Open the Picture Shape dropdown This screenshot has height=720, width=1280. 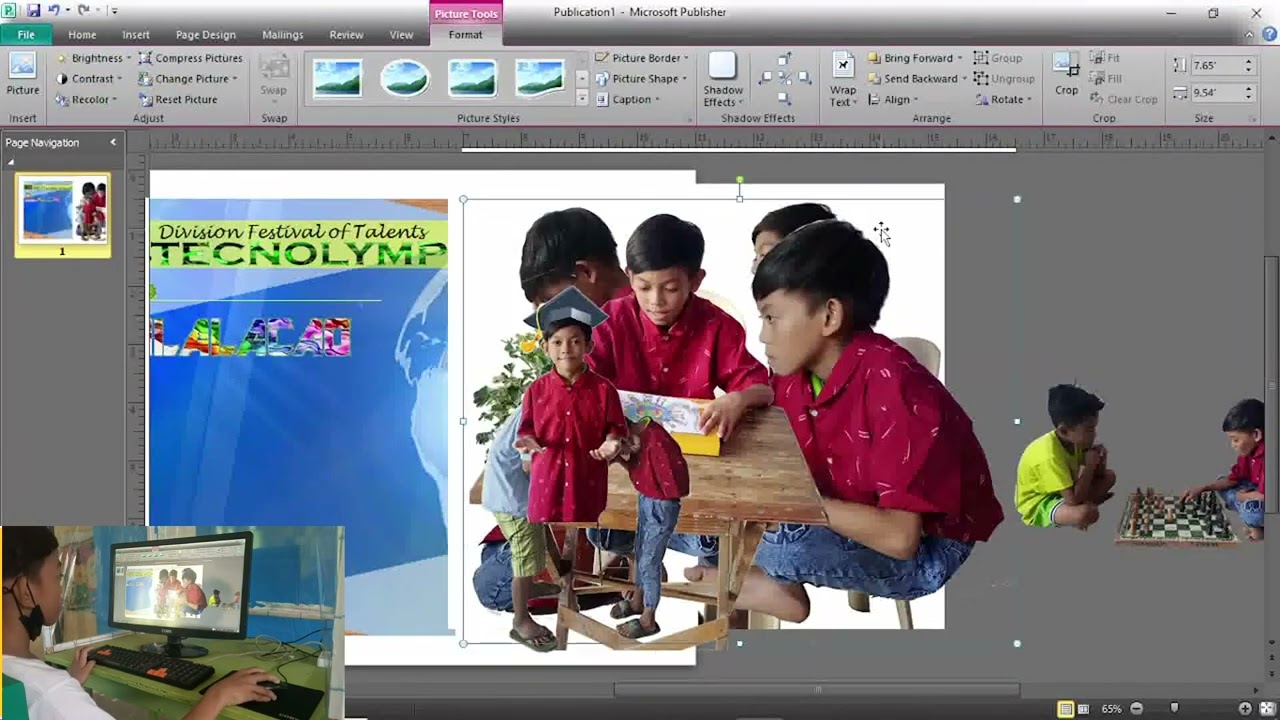point(641,78)
